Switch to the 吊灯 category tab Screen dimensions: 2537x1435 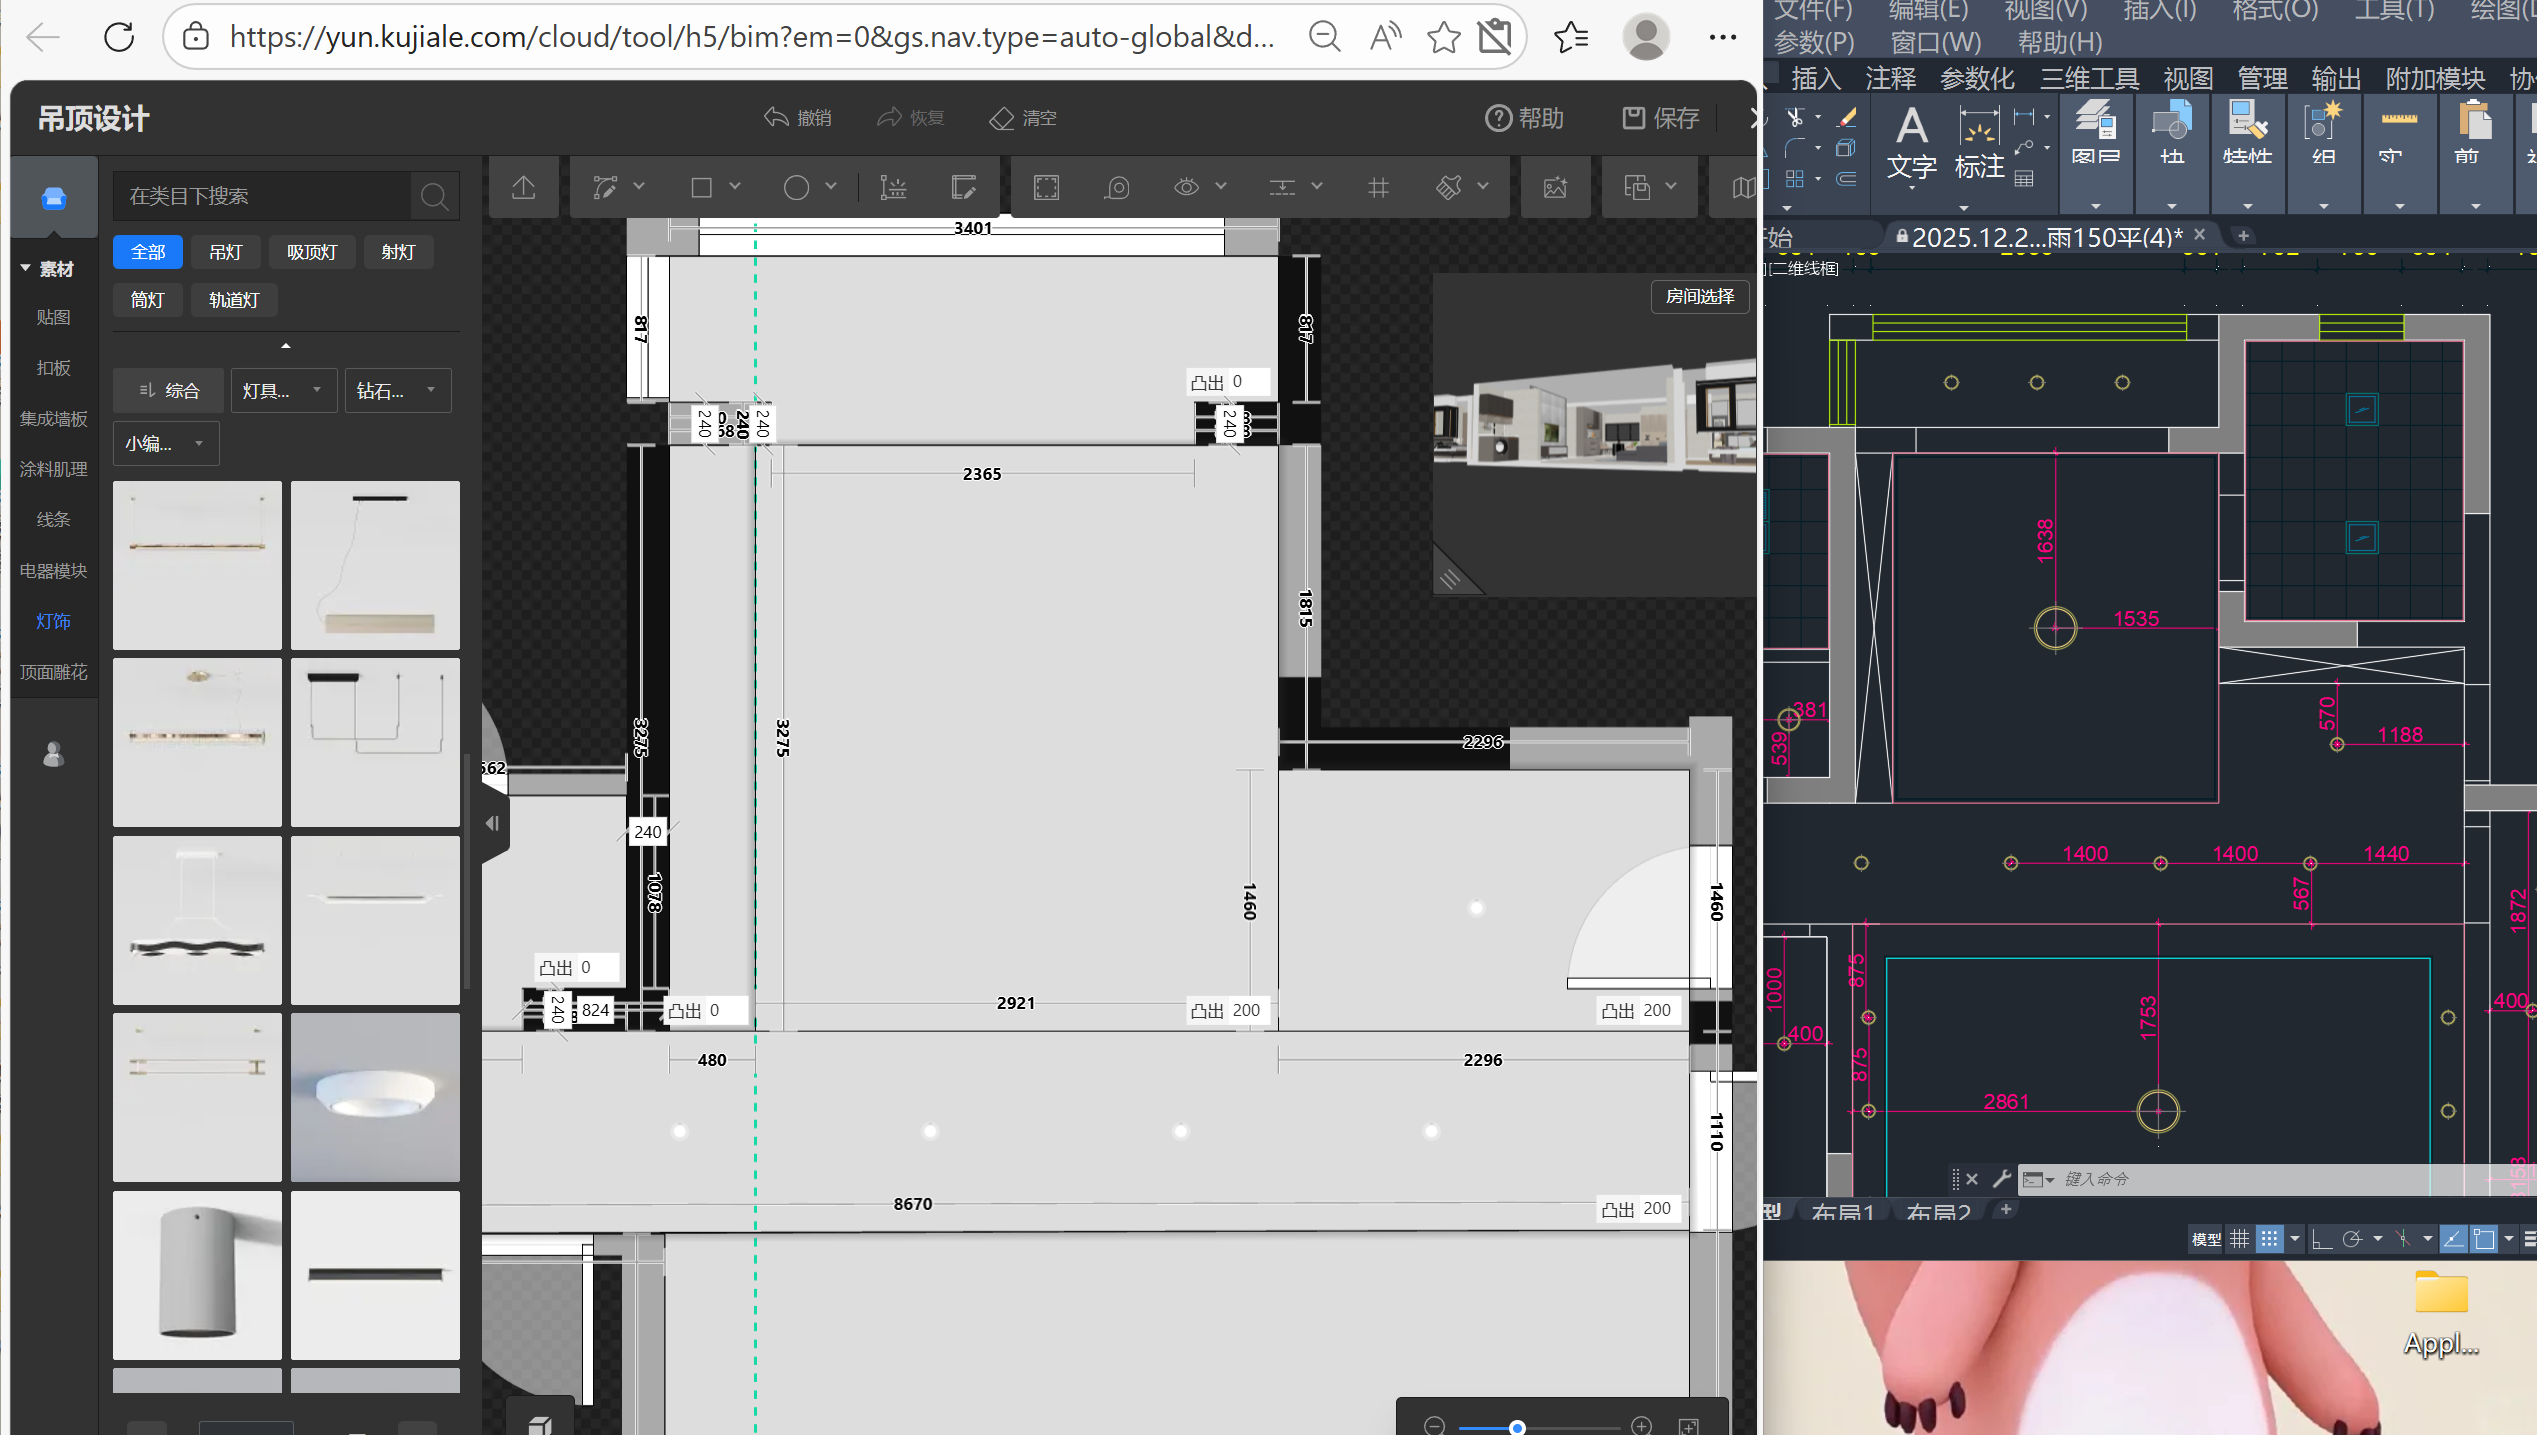(225, 252)
